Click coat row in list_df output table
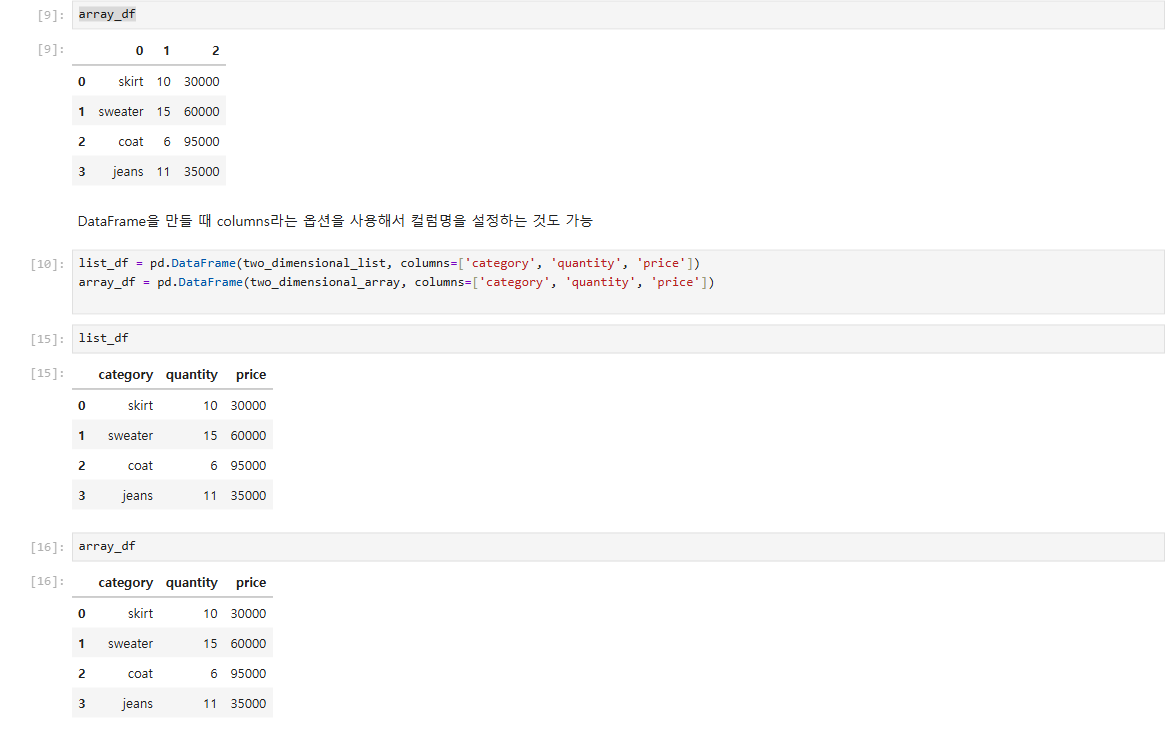This screenshot has height=738, width=1168. click(172, 465)
